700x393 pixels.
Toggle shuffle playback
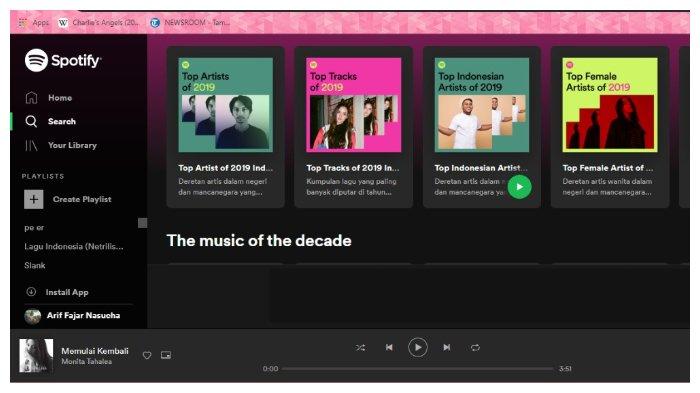point(361,347)
